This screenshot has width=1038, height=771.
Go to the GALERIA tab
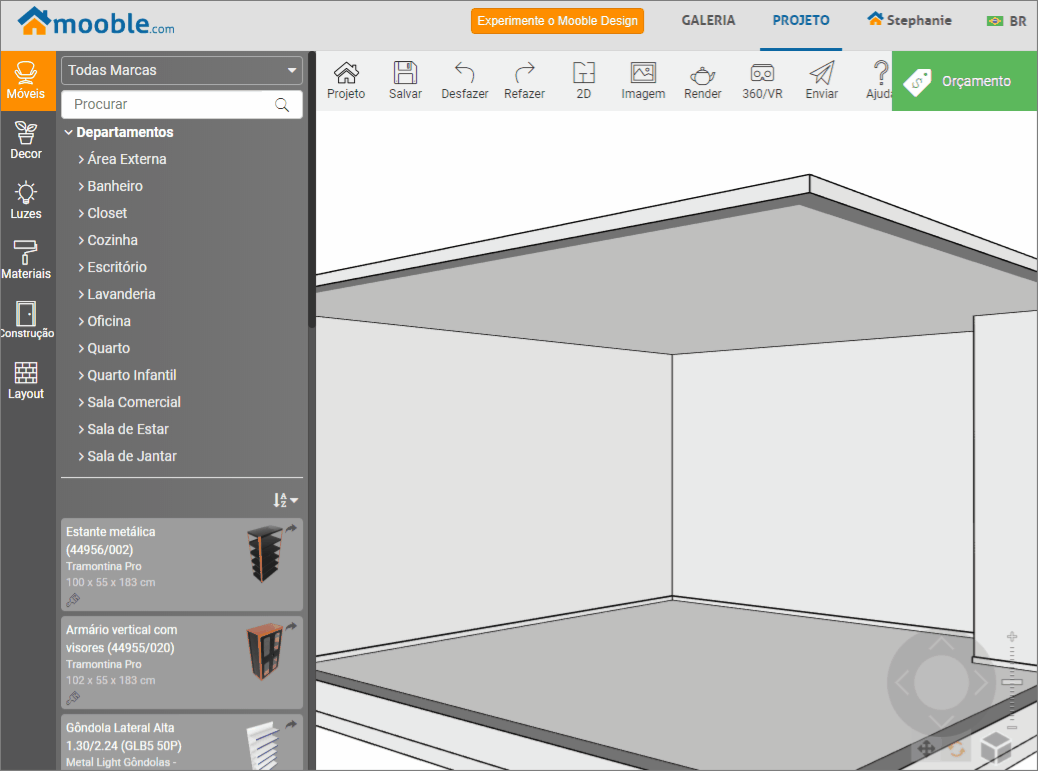(708, 21)
